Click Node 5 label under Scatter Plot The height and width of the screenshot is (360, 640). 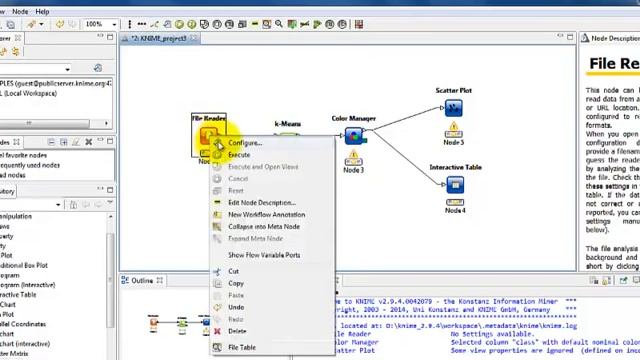tap(453, 142)
